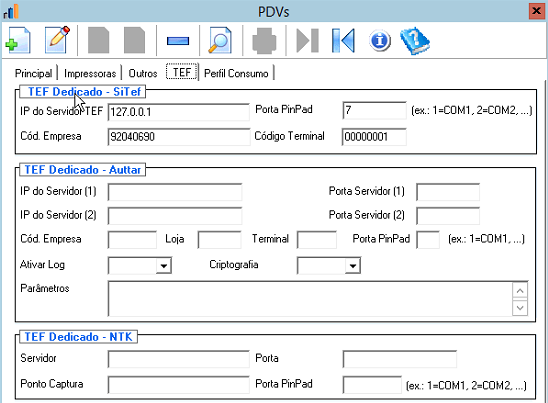Click the SiTef Cód. Empresa field

click(x=179, y=136)
